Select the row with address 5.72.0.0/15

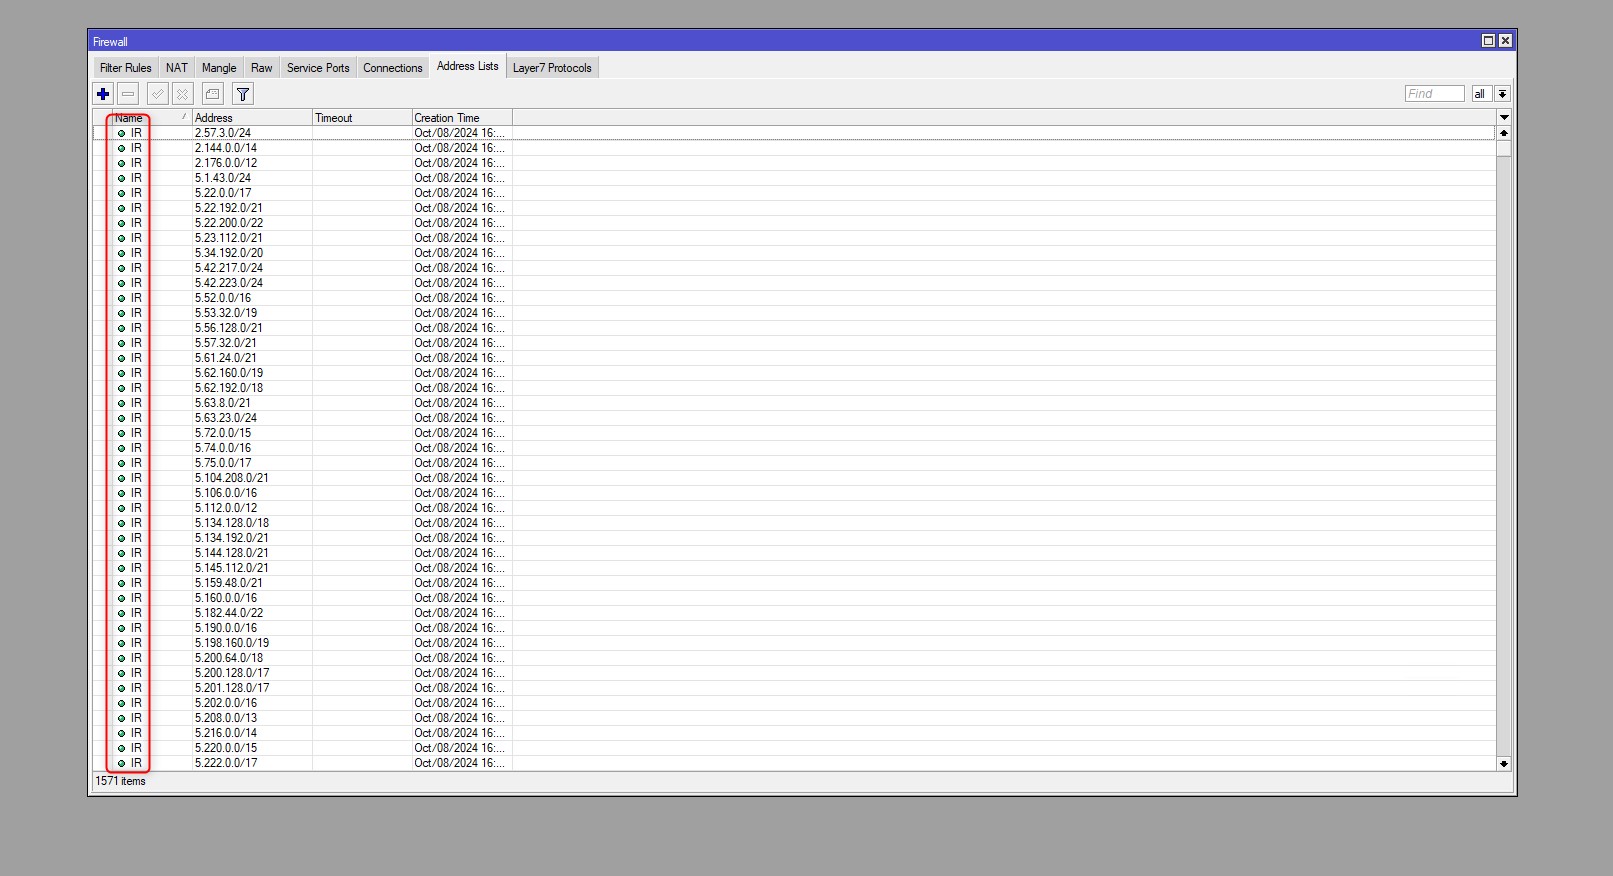795,433
